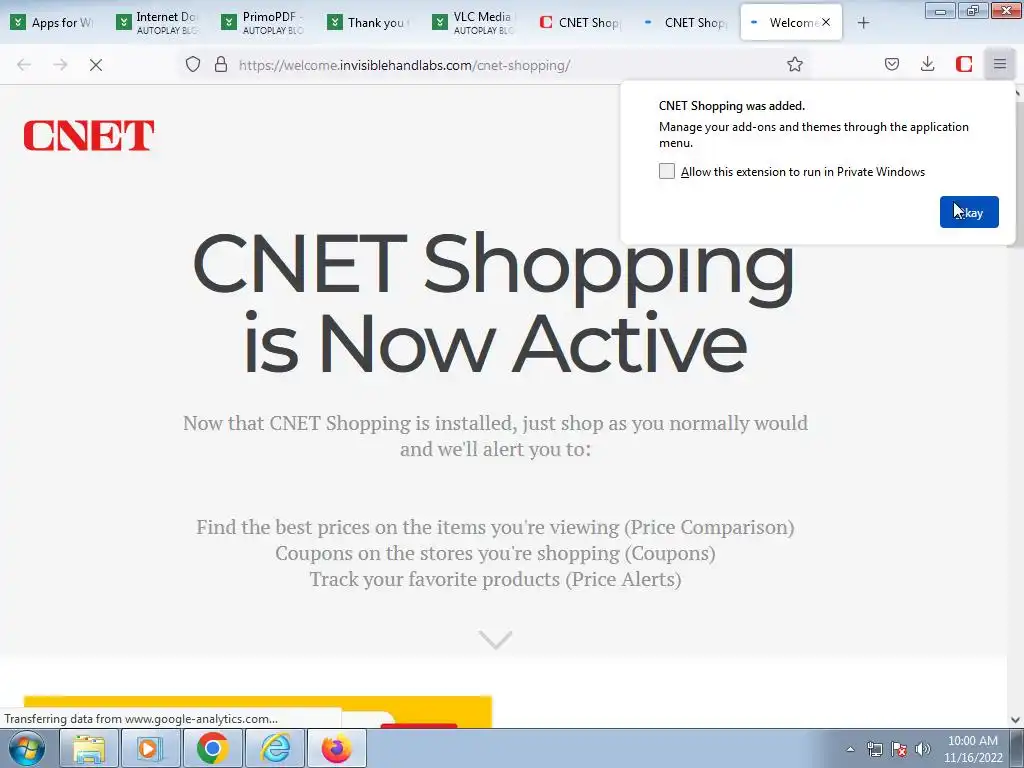This screenshot has height=768, width=1024.
Task: Click the 'CNET Shopping is Now Active' headline
Action: click(x=494, y=302)
